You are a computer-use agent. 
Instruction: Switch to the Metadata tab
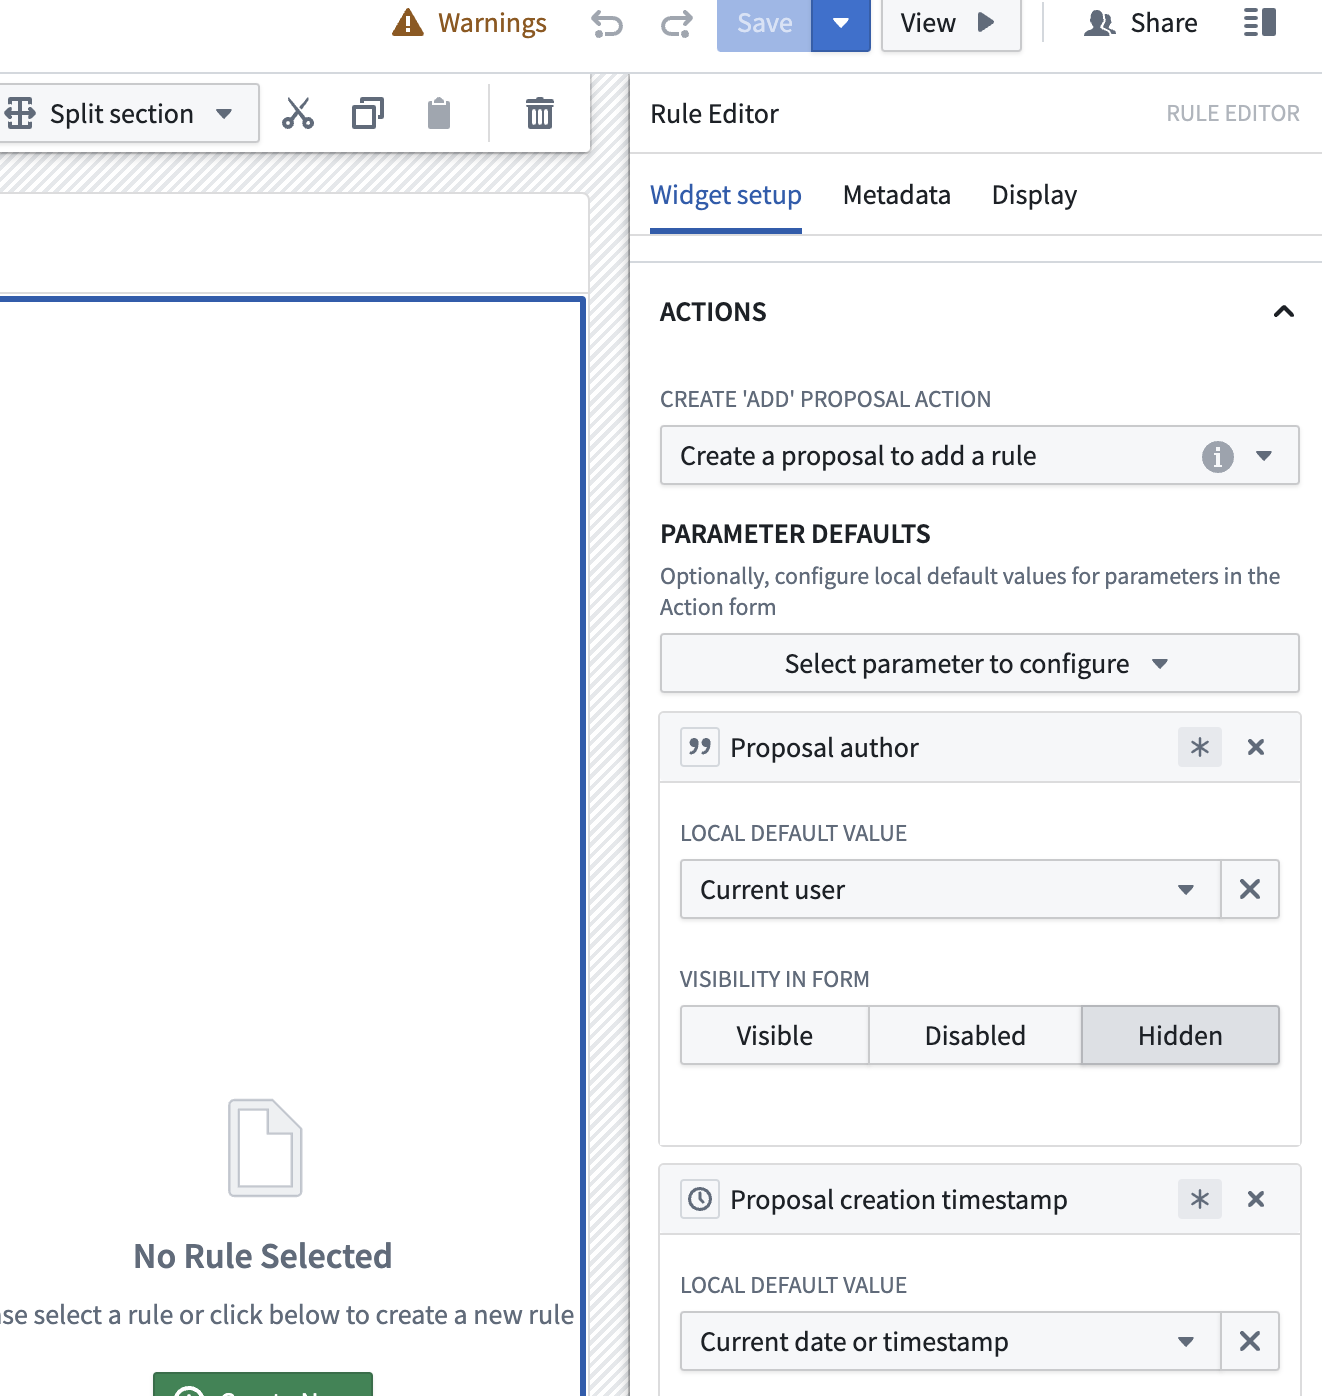tap(897, 195)
